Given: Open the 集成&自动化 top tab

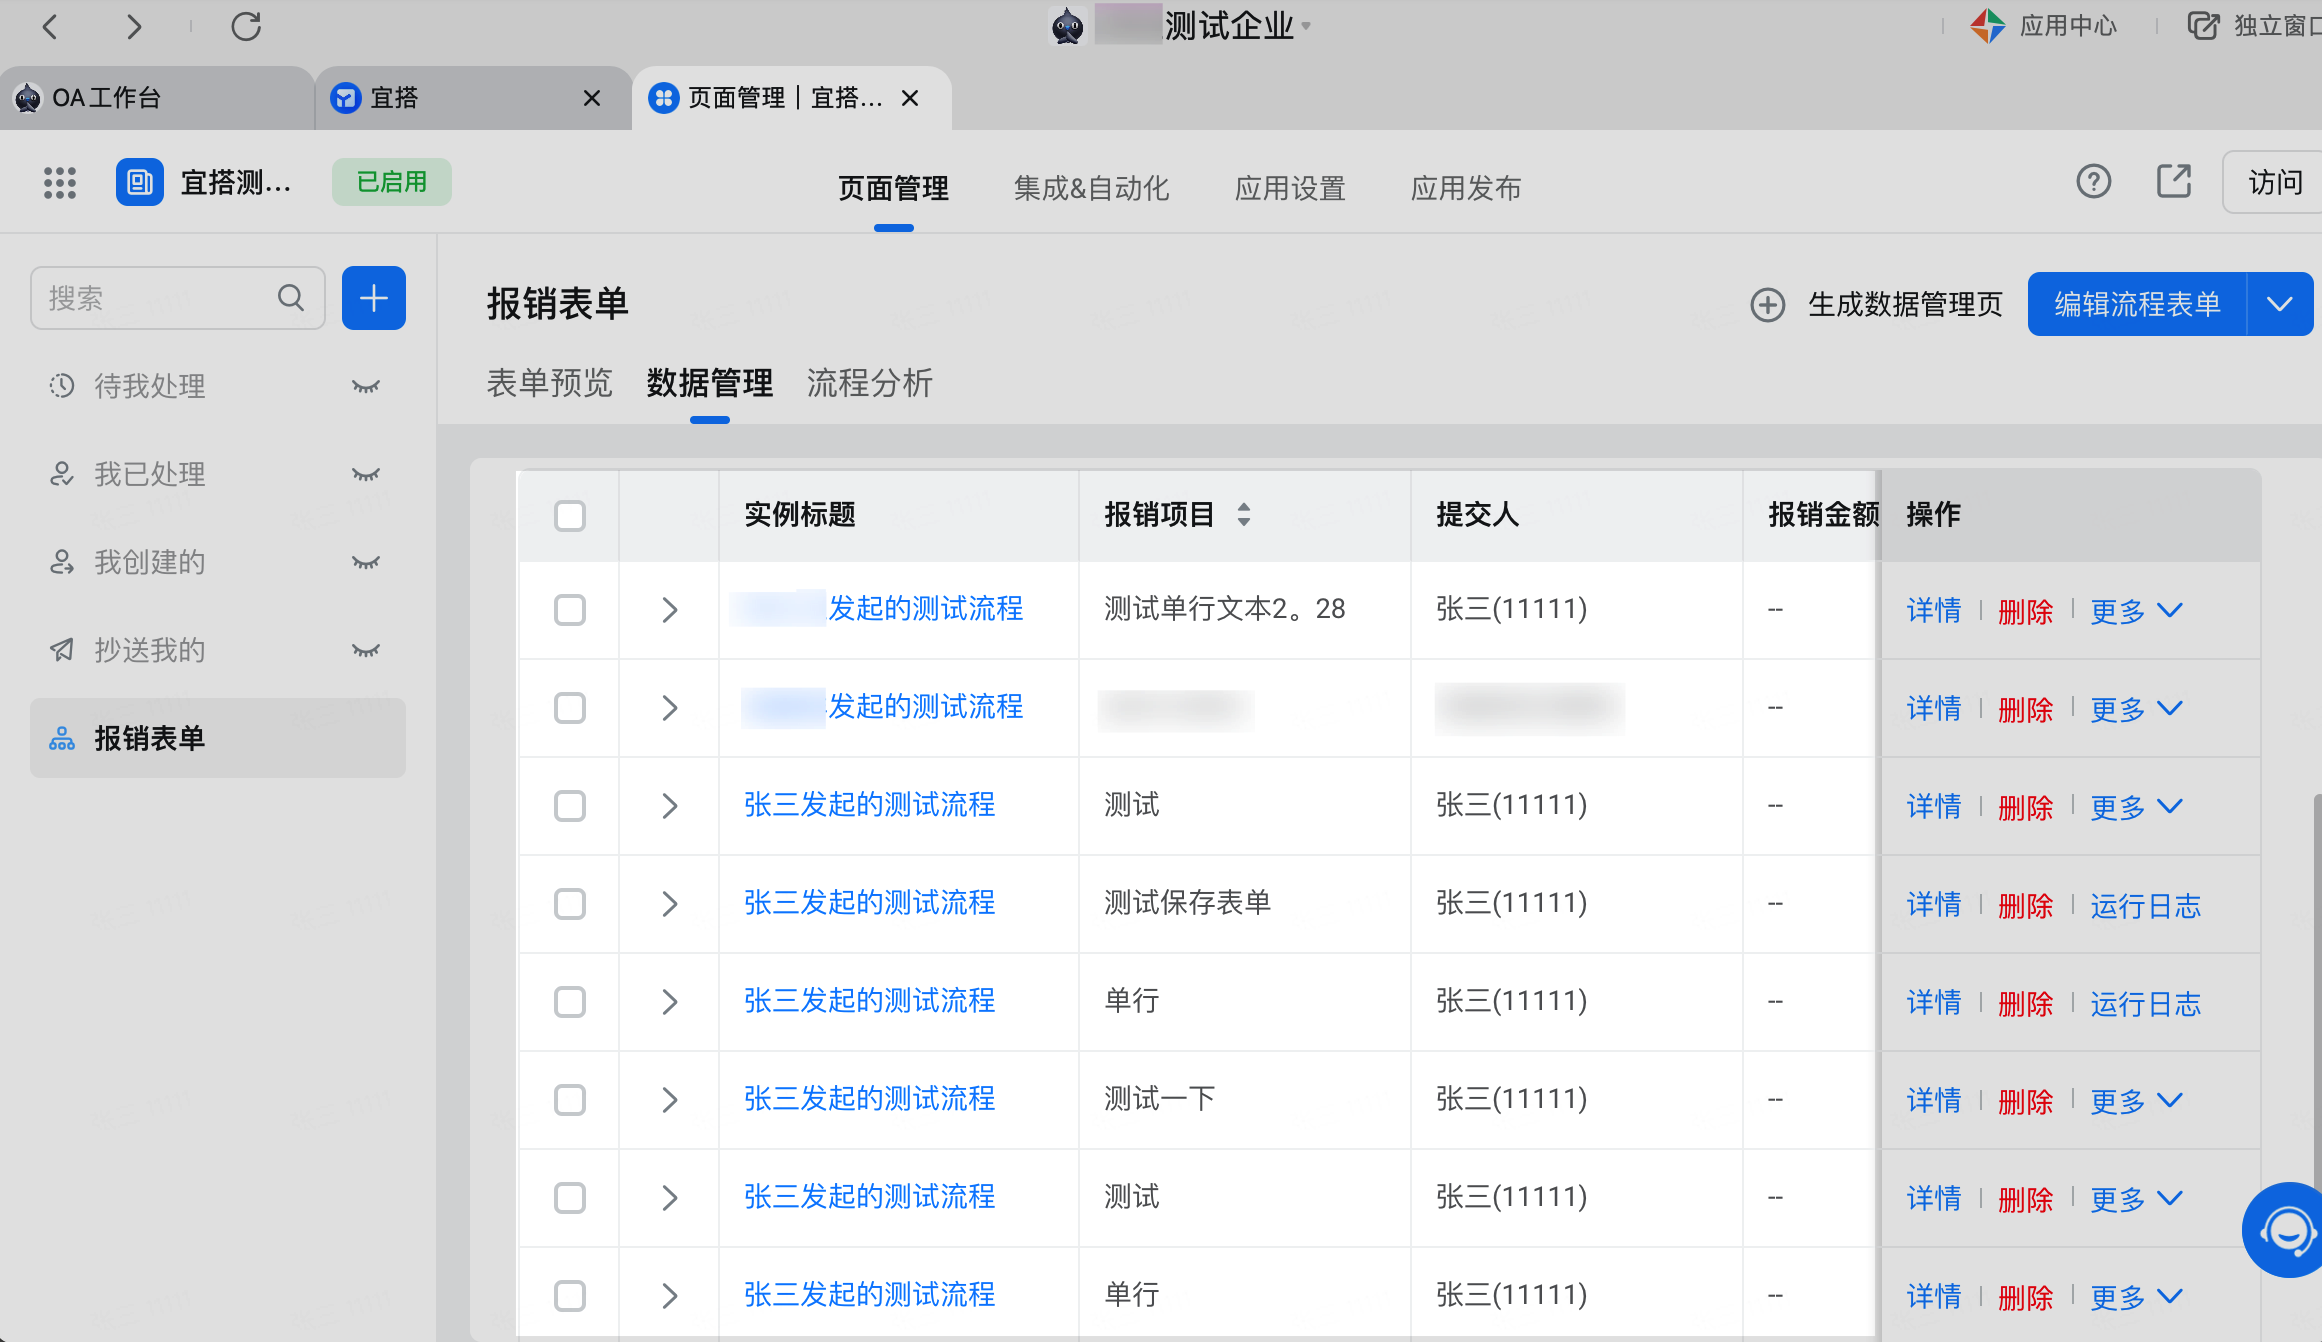Looking at the screenshot, I should tap(1091, 188).
